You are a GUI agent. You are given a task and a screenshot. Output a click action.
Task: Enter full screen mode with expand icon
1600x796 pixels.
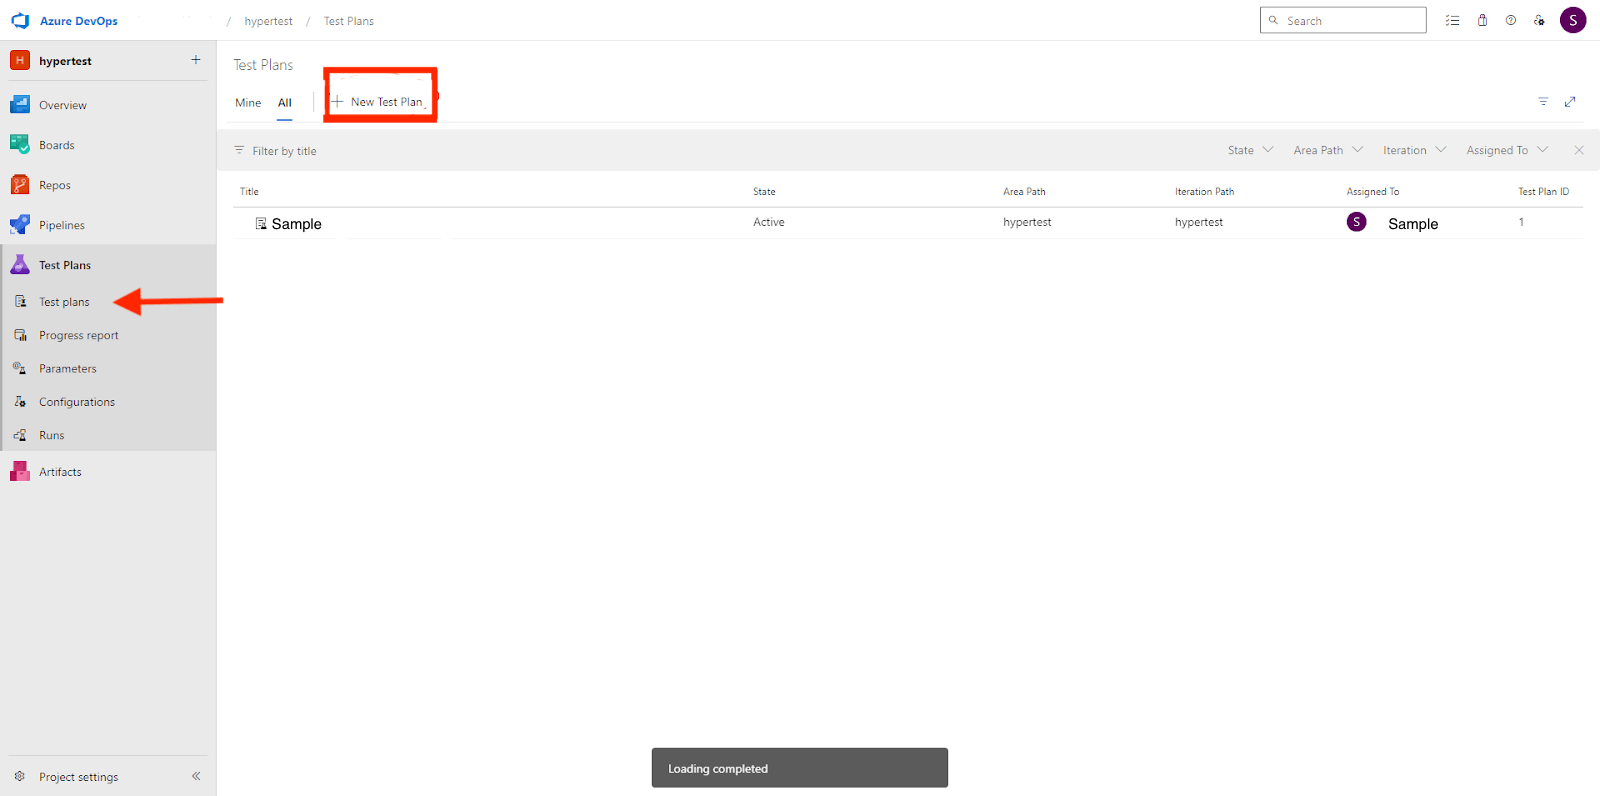[x=1570, y=102]
